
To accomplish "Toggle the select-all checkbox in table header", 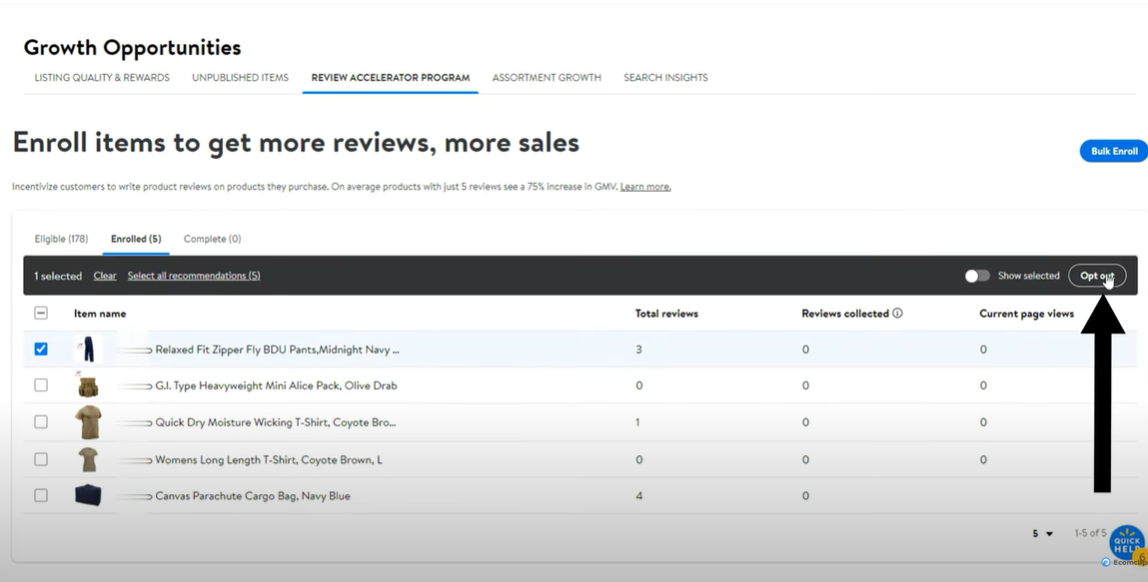I will click(x=41, y=313).
